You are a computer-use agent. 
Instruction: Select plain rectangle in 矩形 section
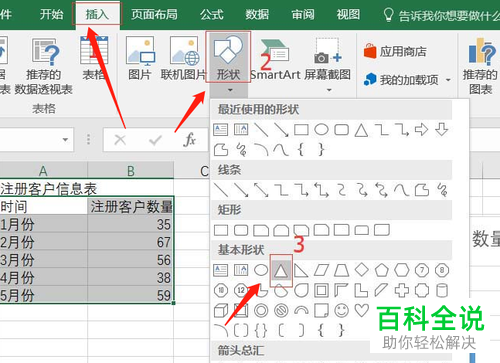point(221,230)
